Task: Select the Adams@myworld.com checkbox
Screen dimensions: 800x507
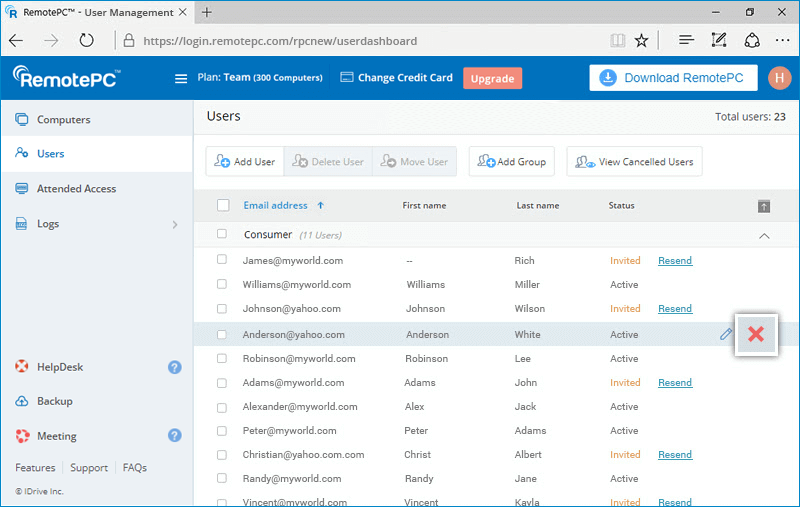Action: (221, 383)
